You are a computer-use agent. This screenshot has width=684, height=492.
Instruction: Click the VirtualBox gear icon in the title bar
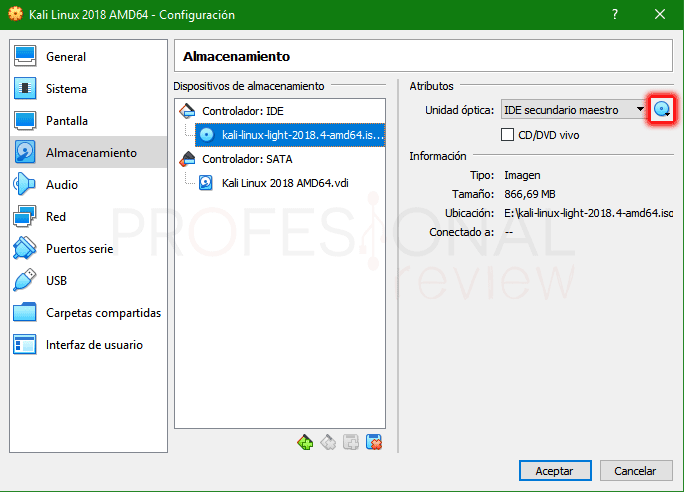click(15, 14)
